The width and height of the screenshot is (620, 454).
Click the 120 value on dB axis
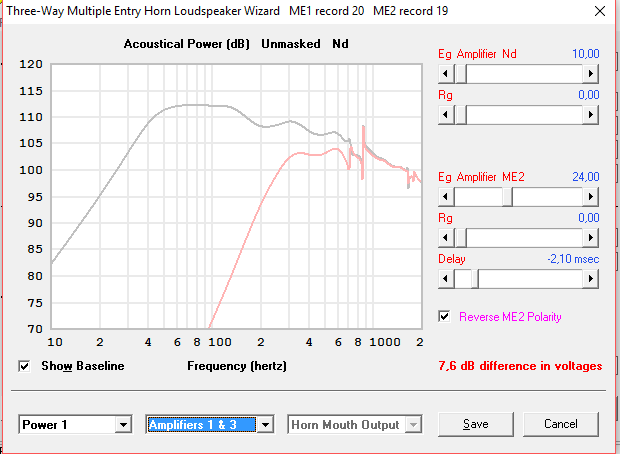point(31,64)
